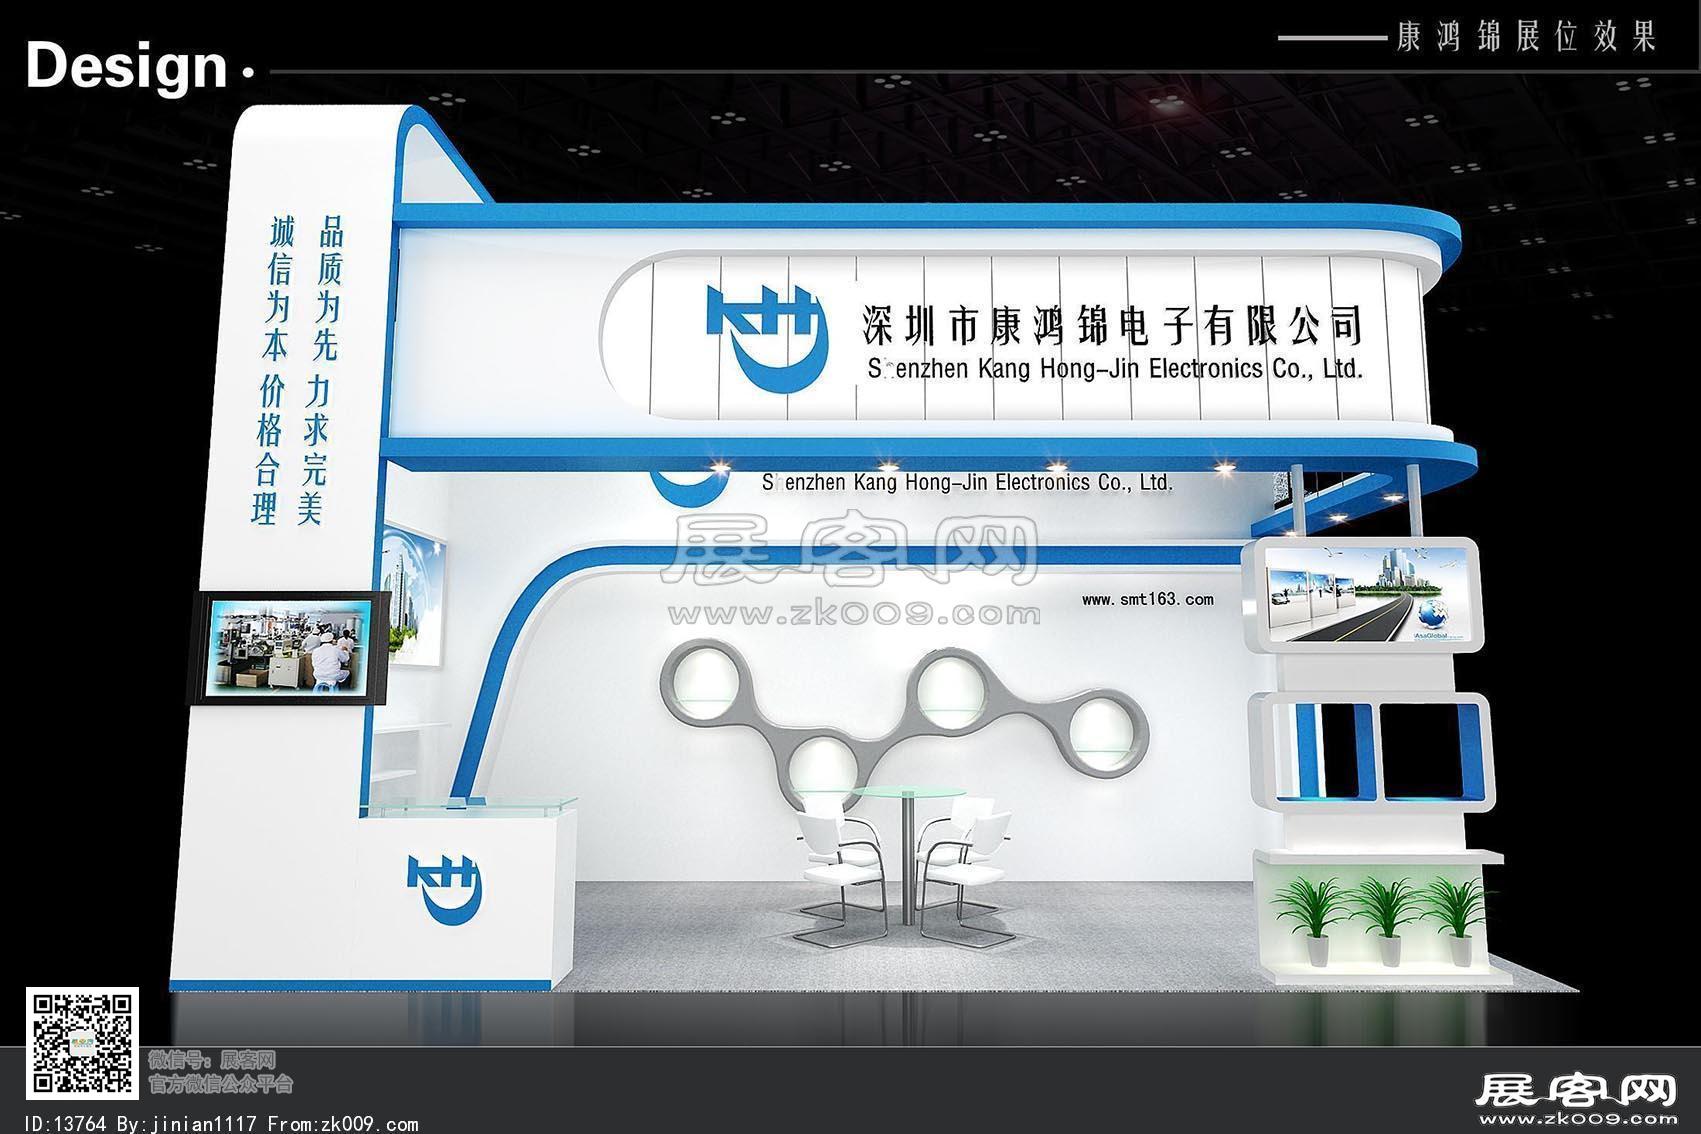Click the Design heading text

point(127,66)
